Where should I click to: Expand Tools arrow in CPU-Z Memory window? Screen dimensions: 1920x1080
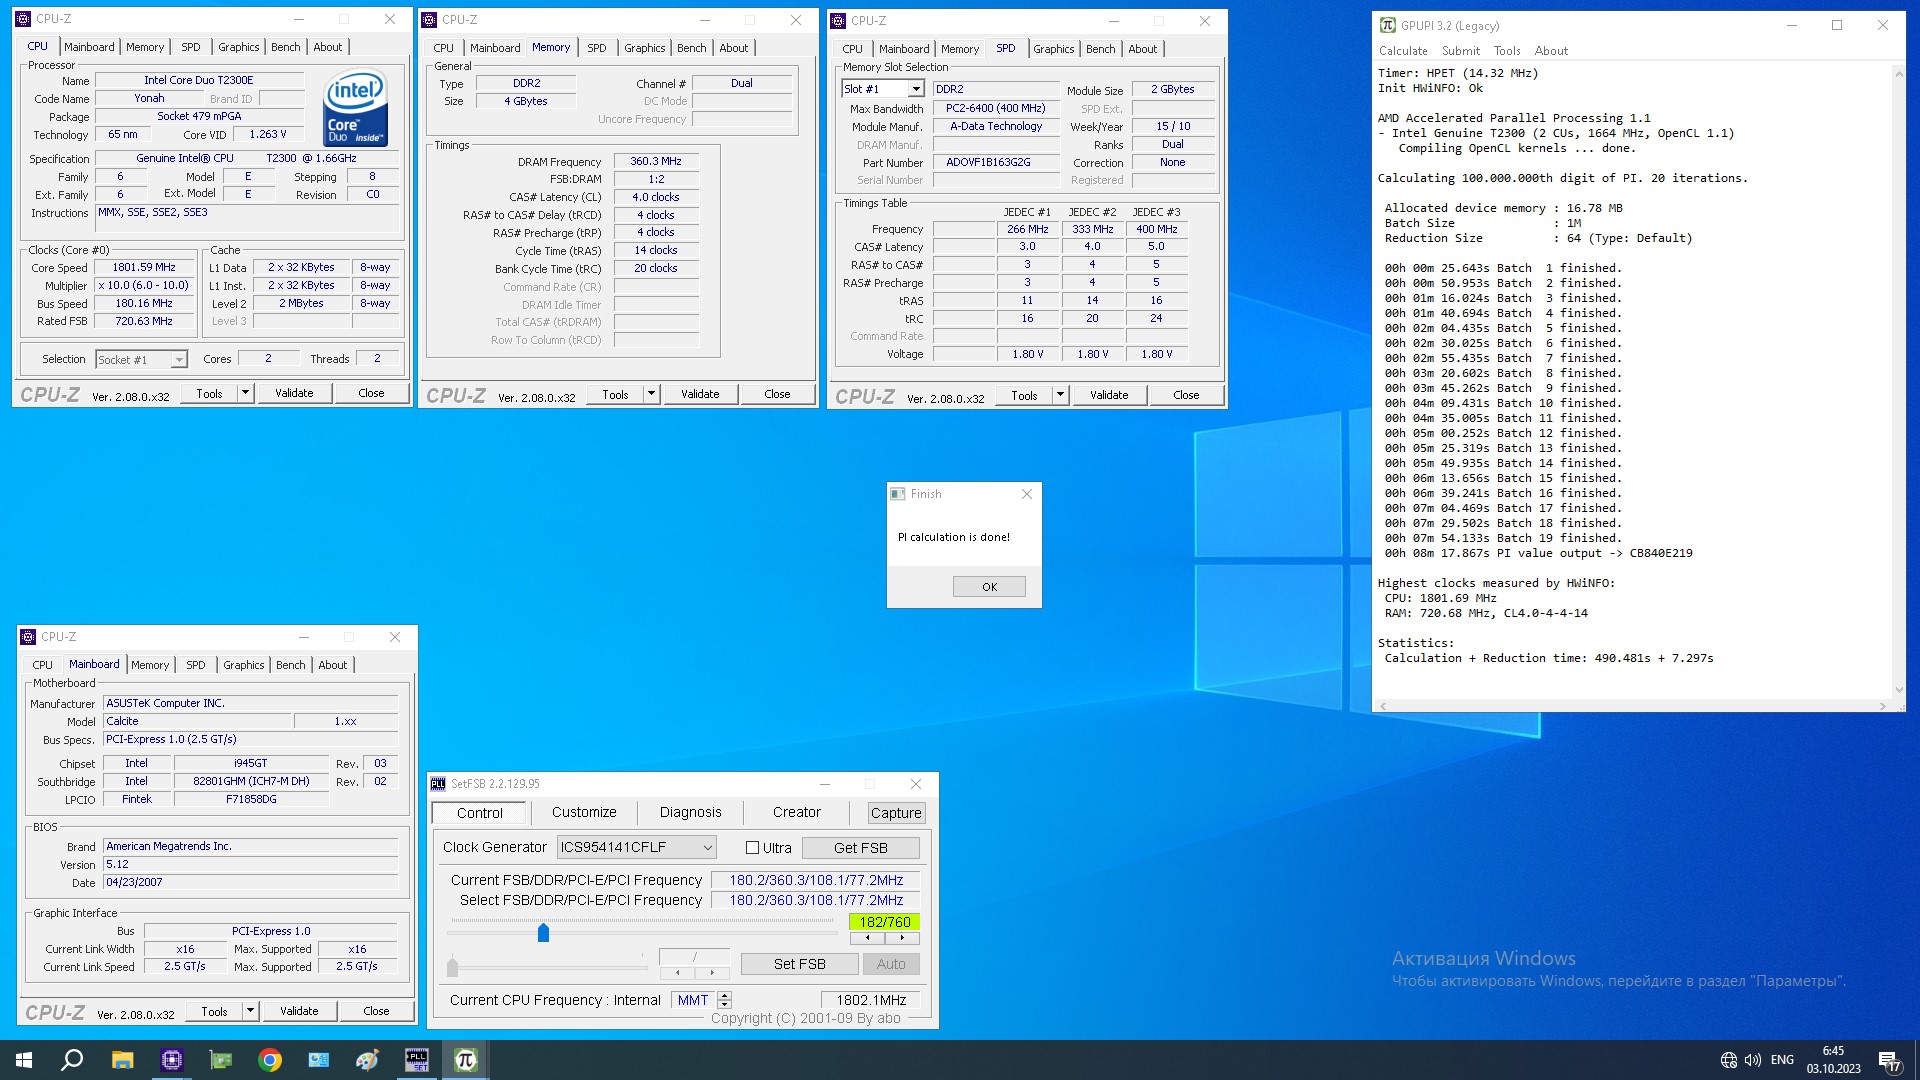click(651, 394)
